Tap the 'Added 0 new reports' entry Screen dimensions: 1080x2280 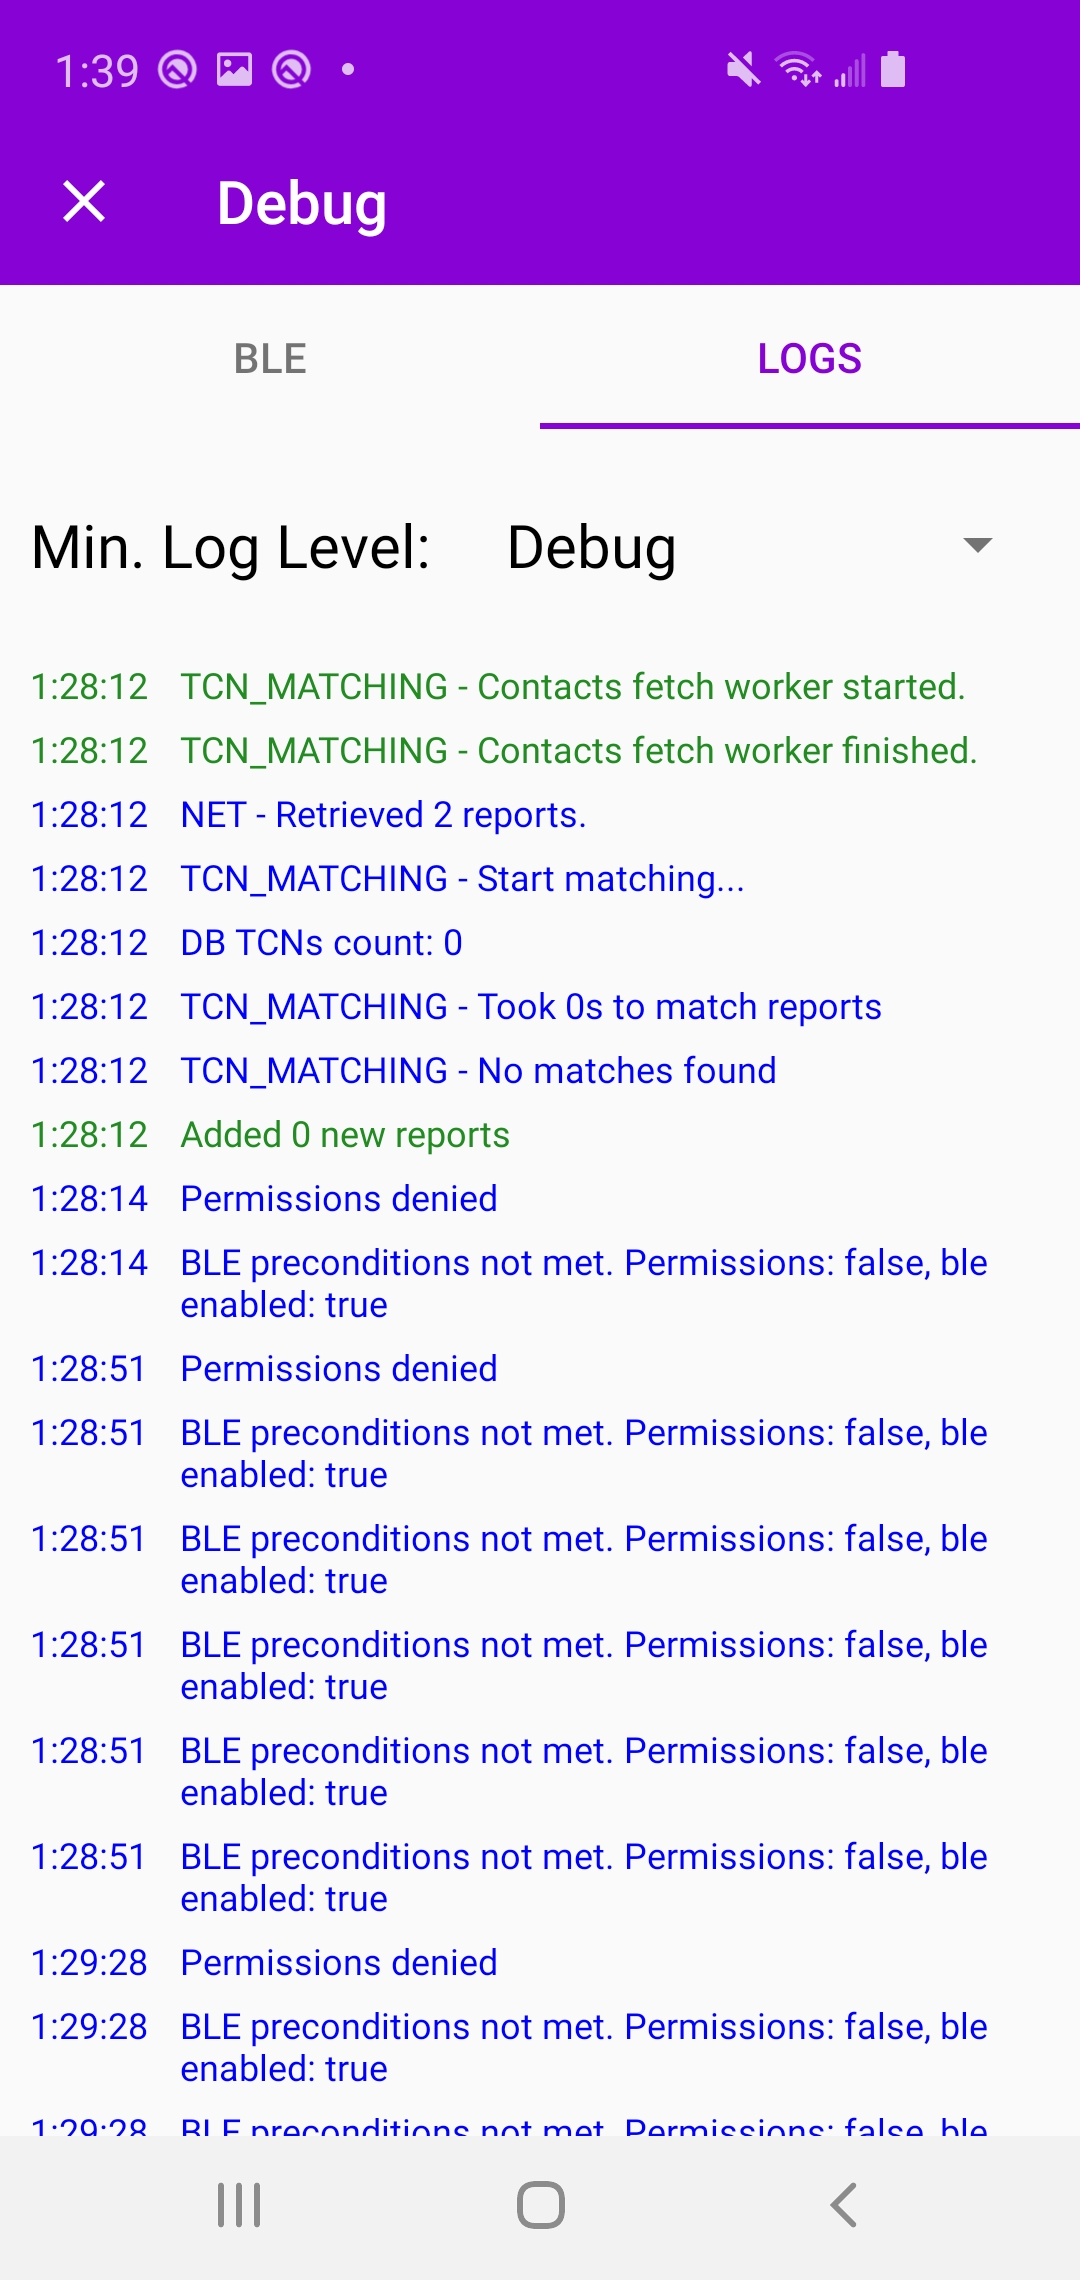[344, 1134]
